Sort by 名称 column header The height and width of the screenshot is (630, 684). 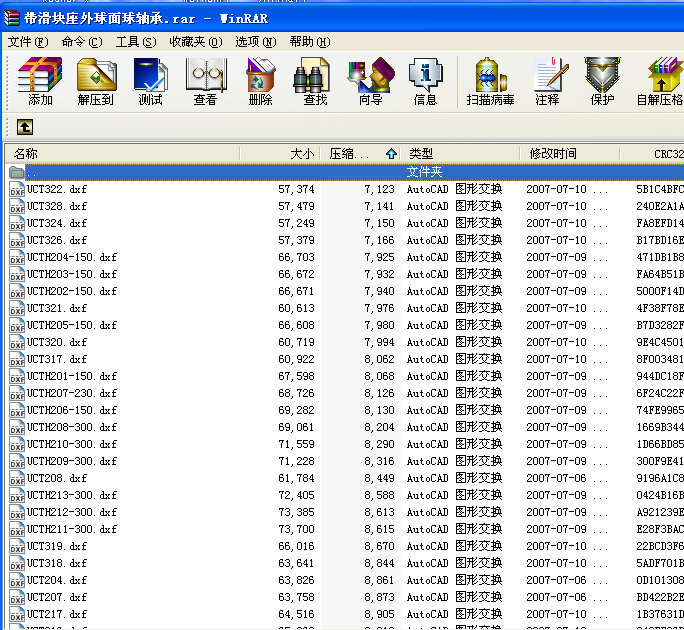coord(122,154)
